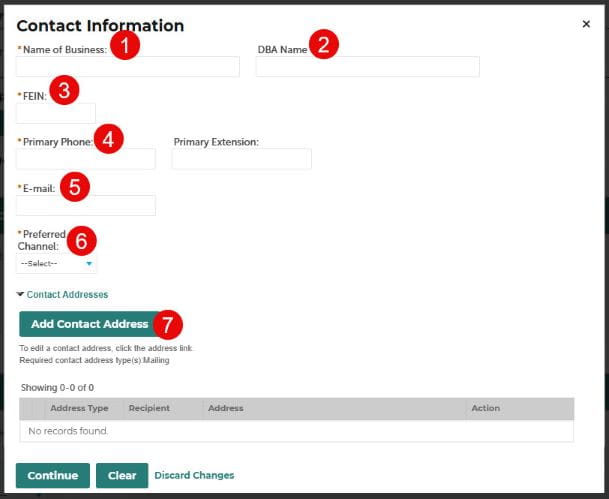Collapse the Contact Addresses section

[62, 294]
